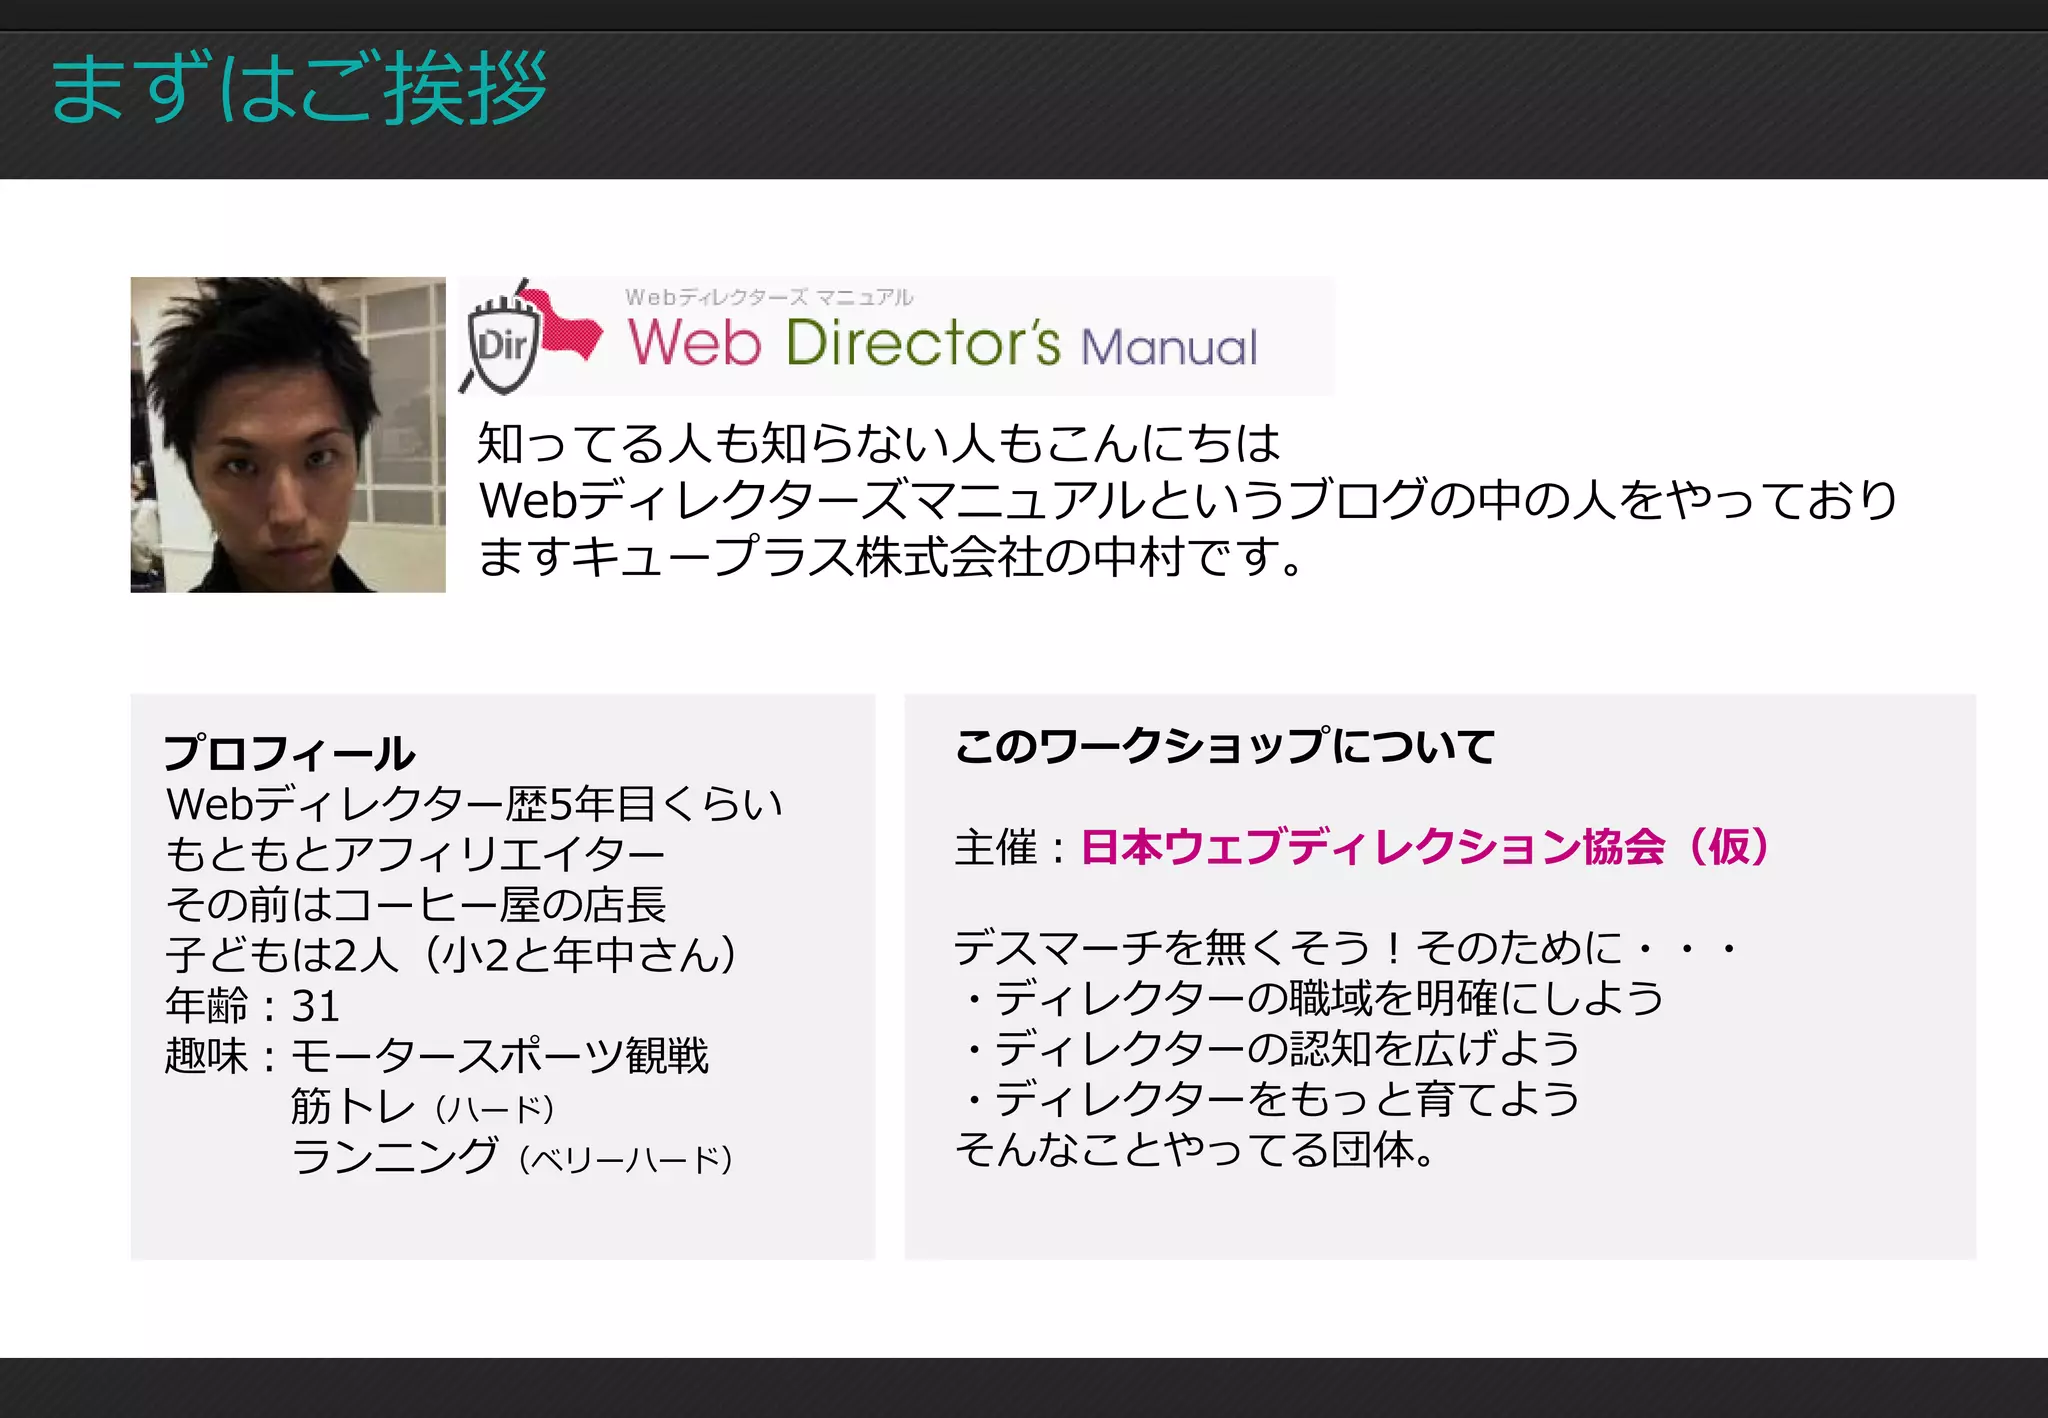The height and width of the screenshot is (1418, 2048).
Task: Click the line もともとアフィリエイター
Action: click(x=415, y=854)
